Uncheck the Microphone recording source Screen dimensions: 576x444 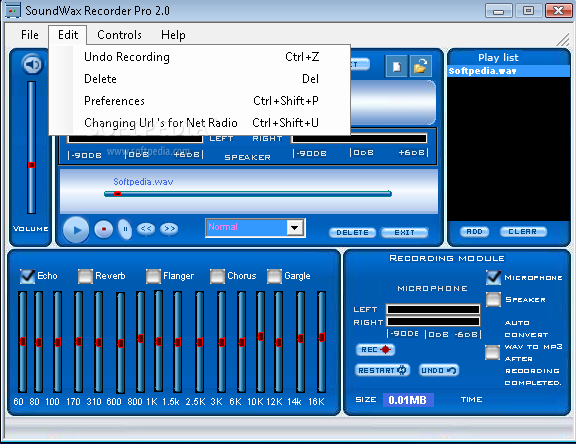coord(493,278)
